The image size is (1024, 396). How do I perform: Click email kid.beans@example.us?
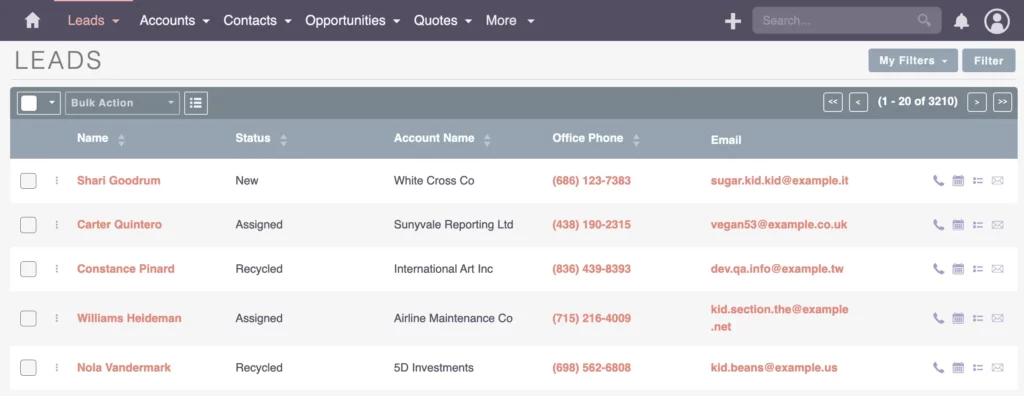pos(774,367)
